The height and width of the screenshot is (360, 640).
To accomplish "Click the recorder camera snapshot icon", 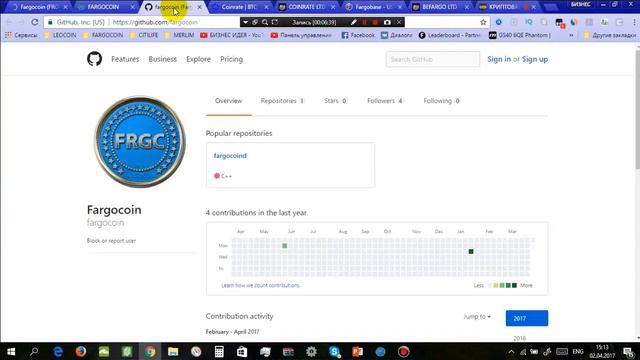I will coord(387,22).
